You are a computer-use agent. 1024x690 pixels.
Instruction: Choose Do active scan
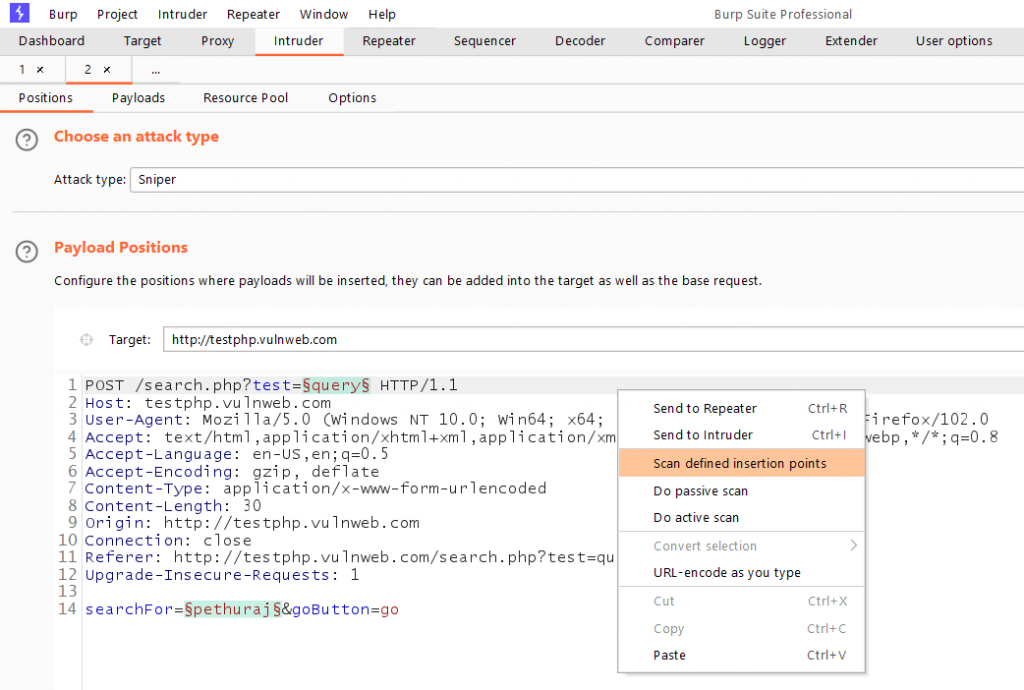[741, 518]
